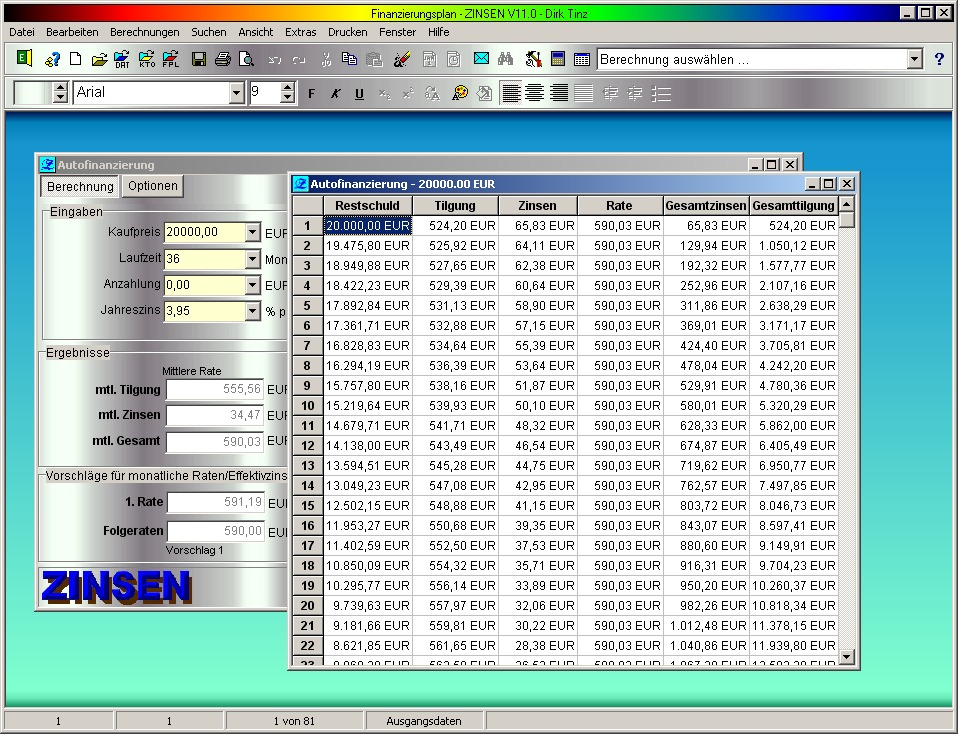Open 'Berechnung auswählen' dropdown

tap(914, 59)
